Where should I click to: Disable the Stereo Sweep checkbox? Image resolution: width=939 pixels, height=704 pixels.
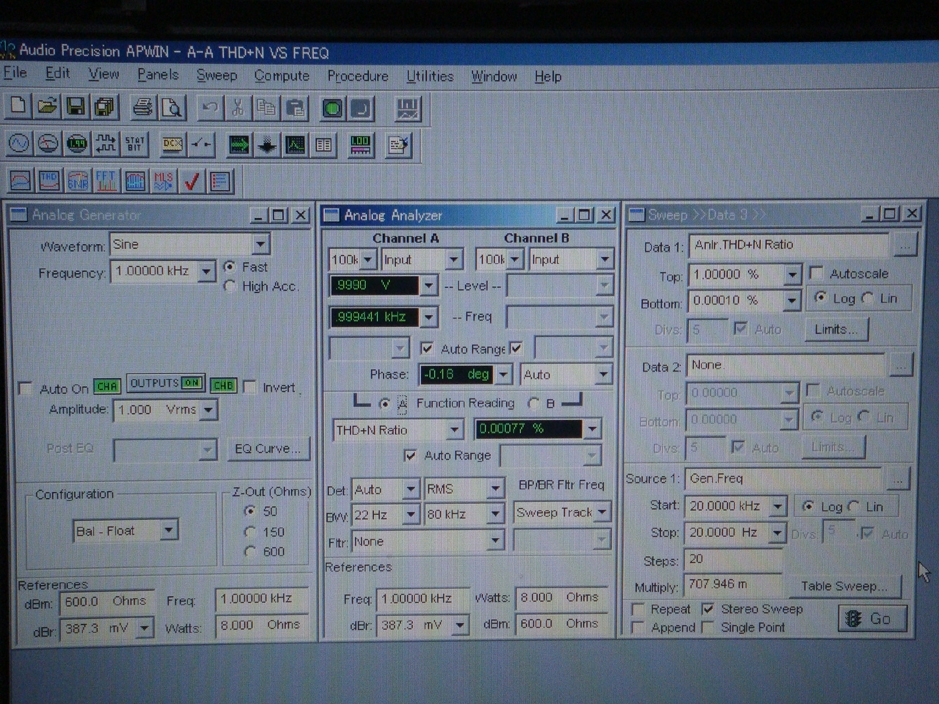[708, 609]
